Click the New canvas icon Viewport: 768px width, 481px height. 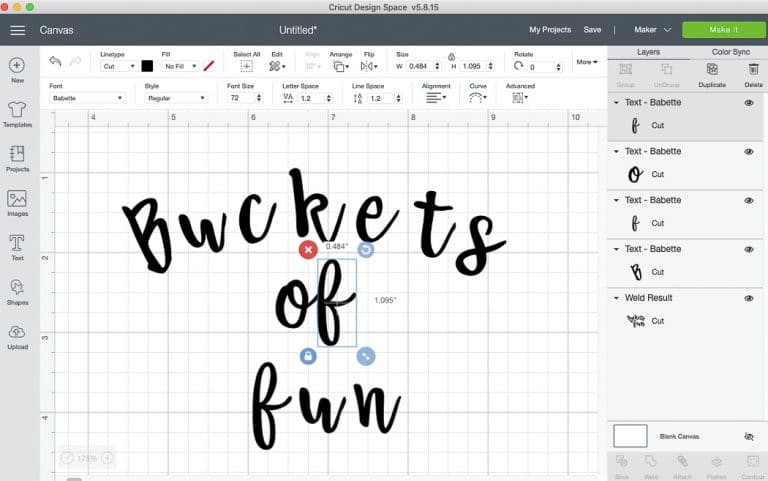pos(17,65)
